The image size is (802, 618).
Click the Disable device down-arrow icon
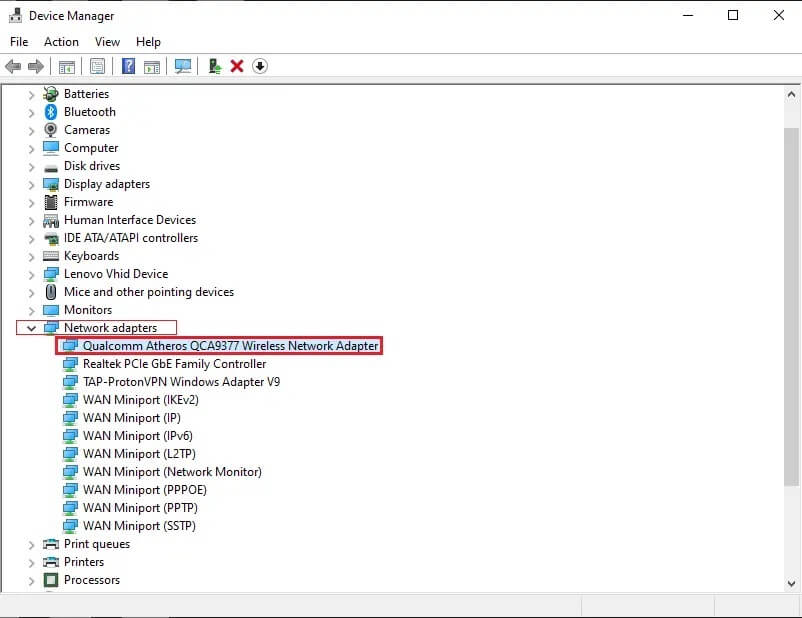point(260,66)
